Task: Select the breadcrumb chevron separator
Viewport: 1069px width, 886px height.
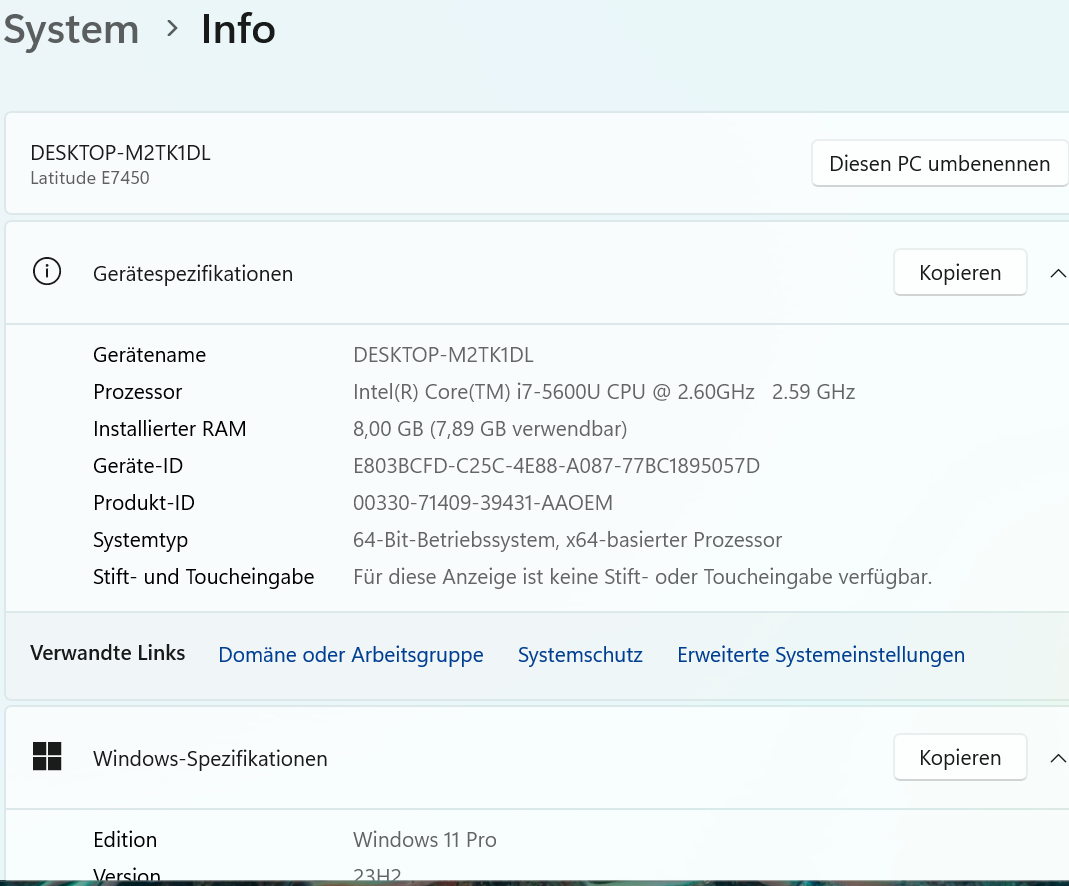Action: pyautogui.click(x=172, y=29)
